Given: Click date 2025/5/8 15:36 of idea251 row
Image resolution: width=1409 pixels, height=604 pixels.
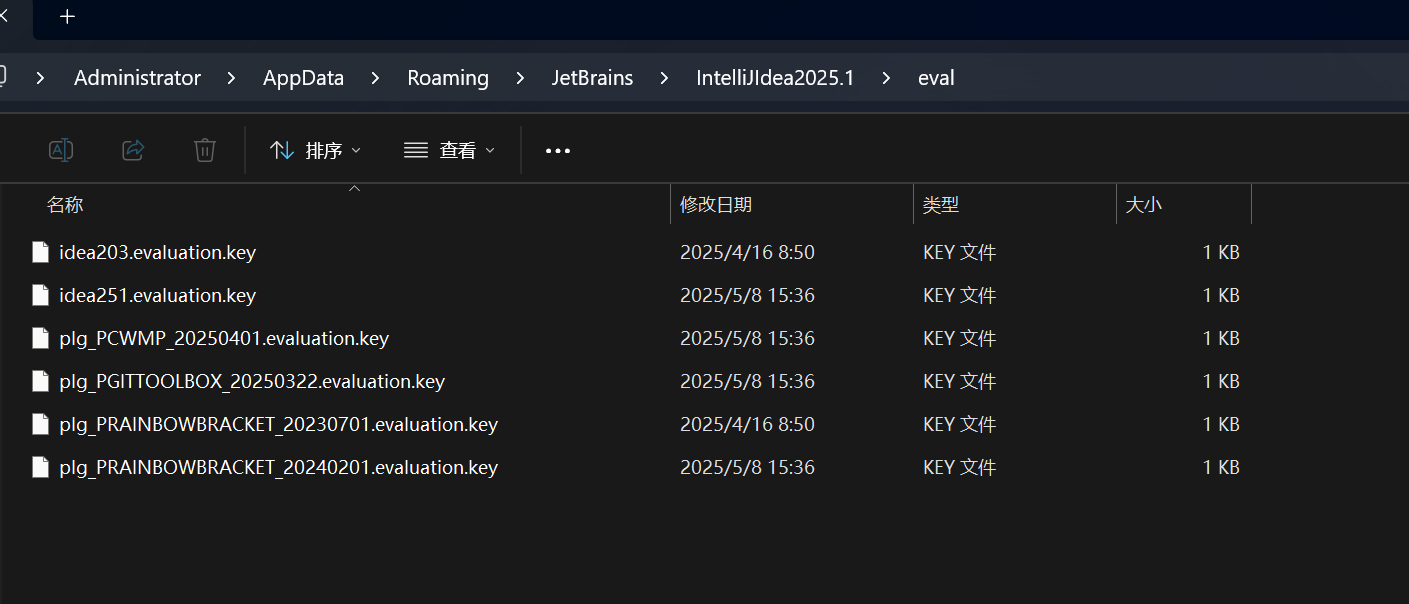Looking at the screenshot, I should coord(747,296).
